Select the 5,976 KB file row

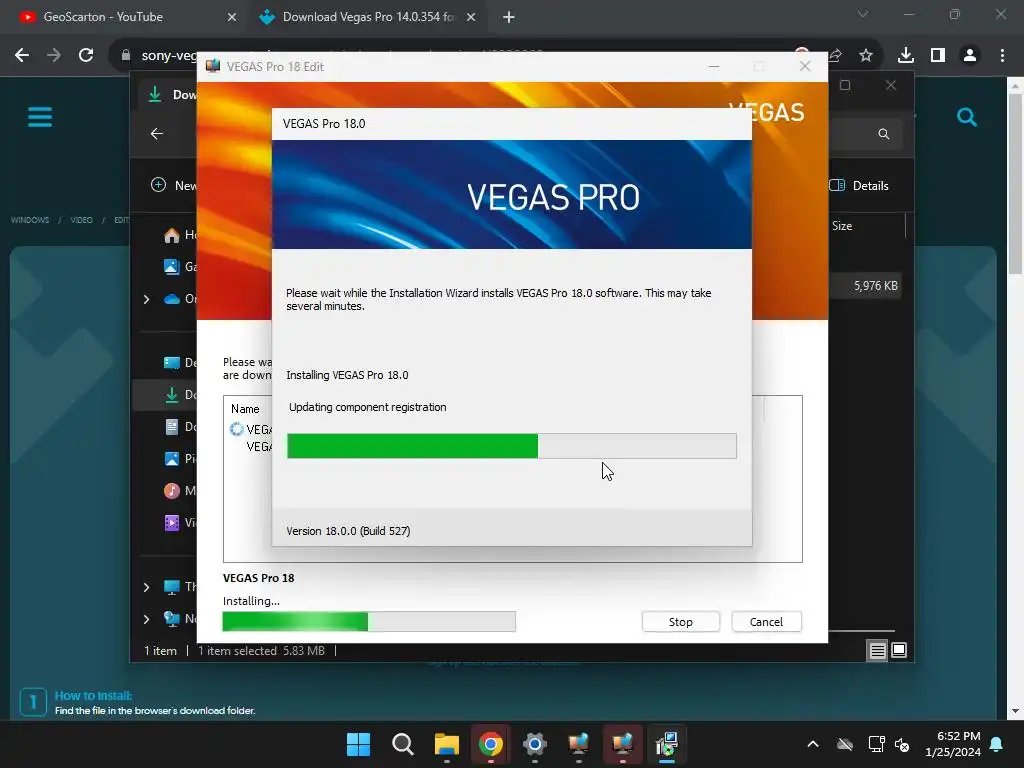coord(866,286)
